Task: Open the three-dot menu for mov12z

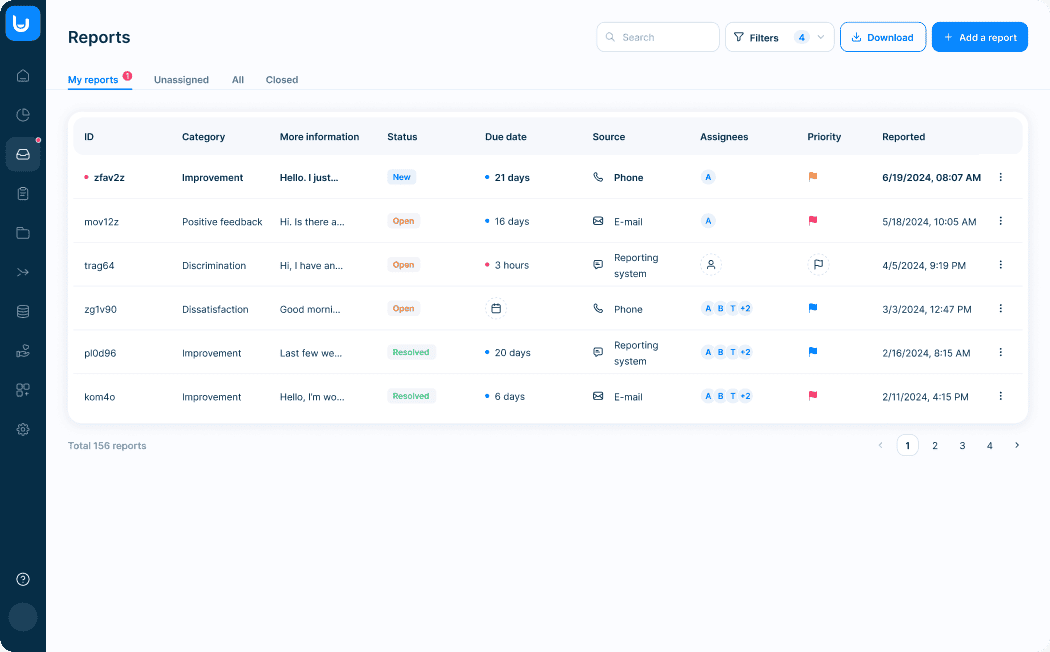Action: tap(1000, 221)
